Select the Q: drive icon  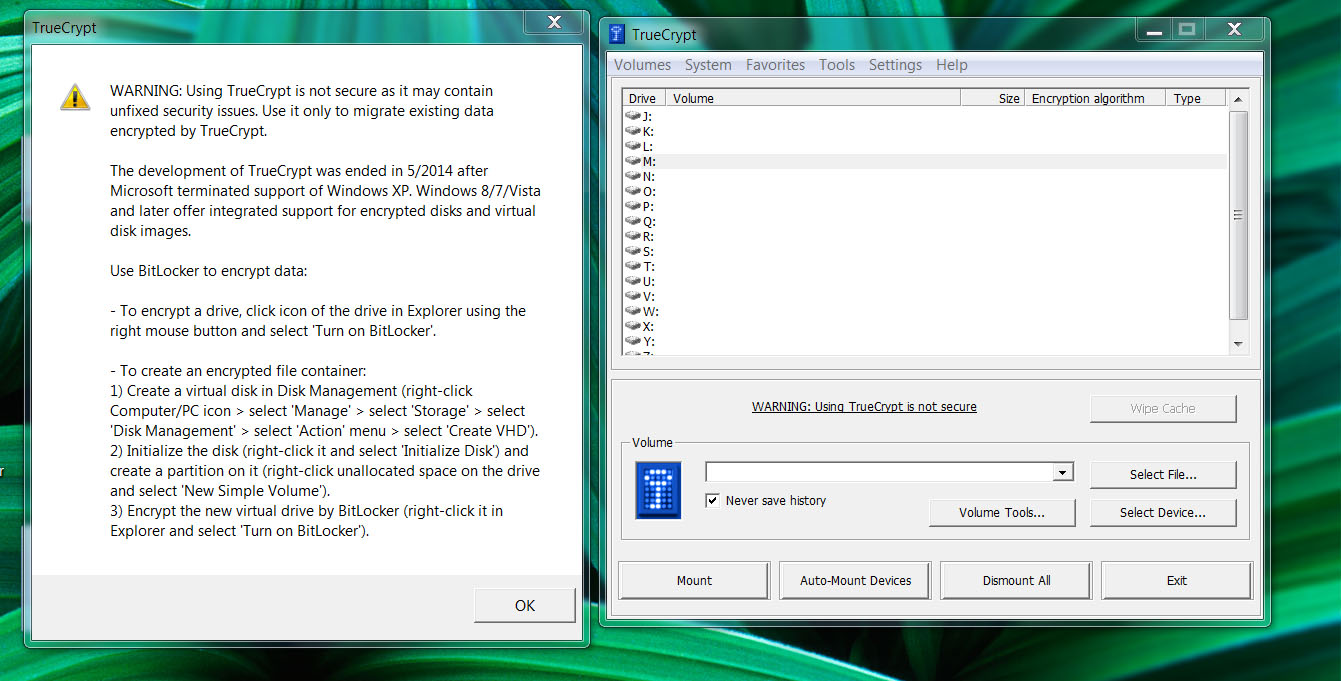[x=633, y=221]
